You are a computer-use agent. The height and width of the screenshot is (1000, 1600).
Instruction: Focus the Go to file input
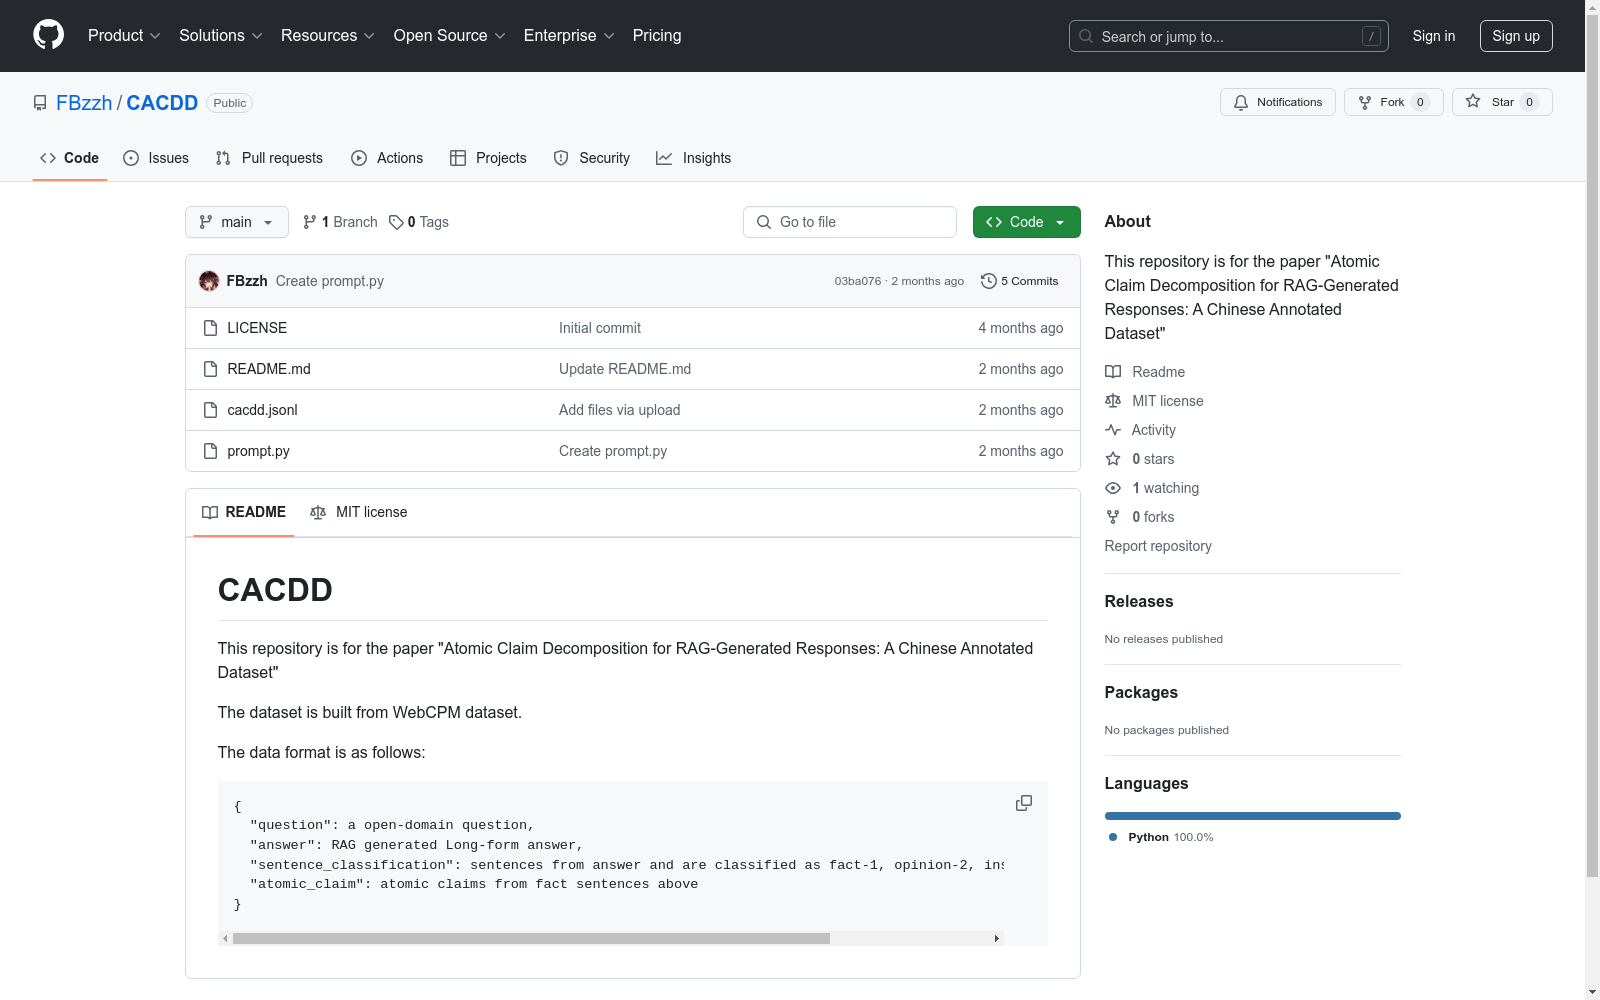[x=850, y=222]
